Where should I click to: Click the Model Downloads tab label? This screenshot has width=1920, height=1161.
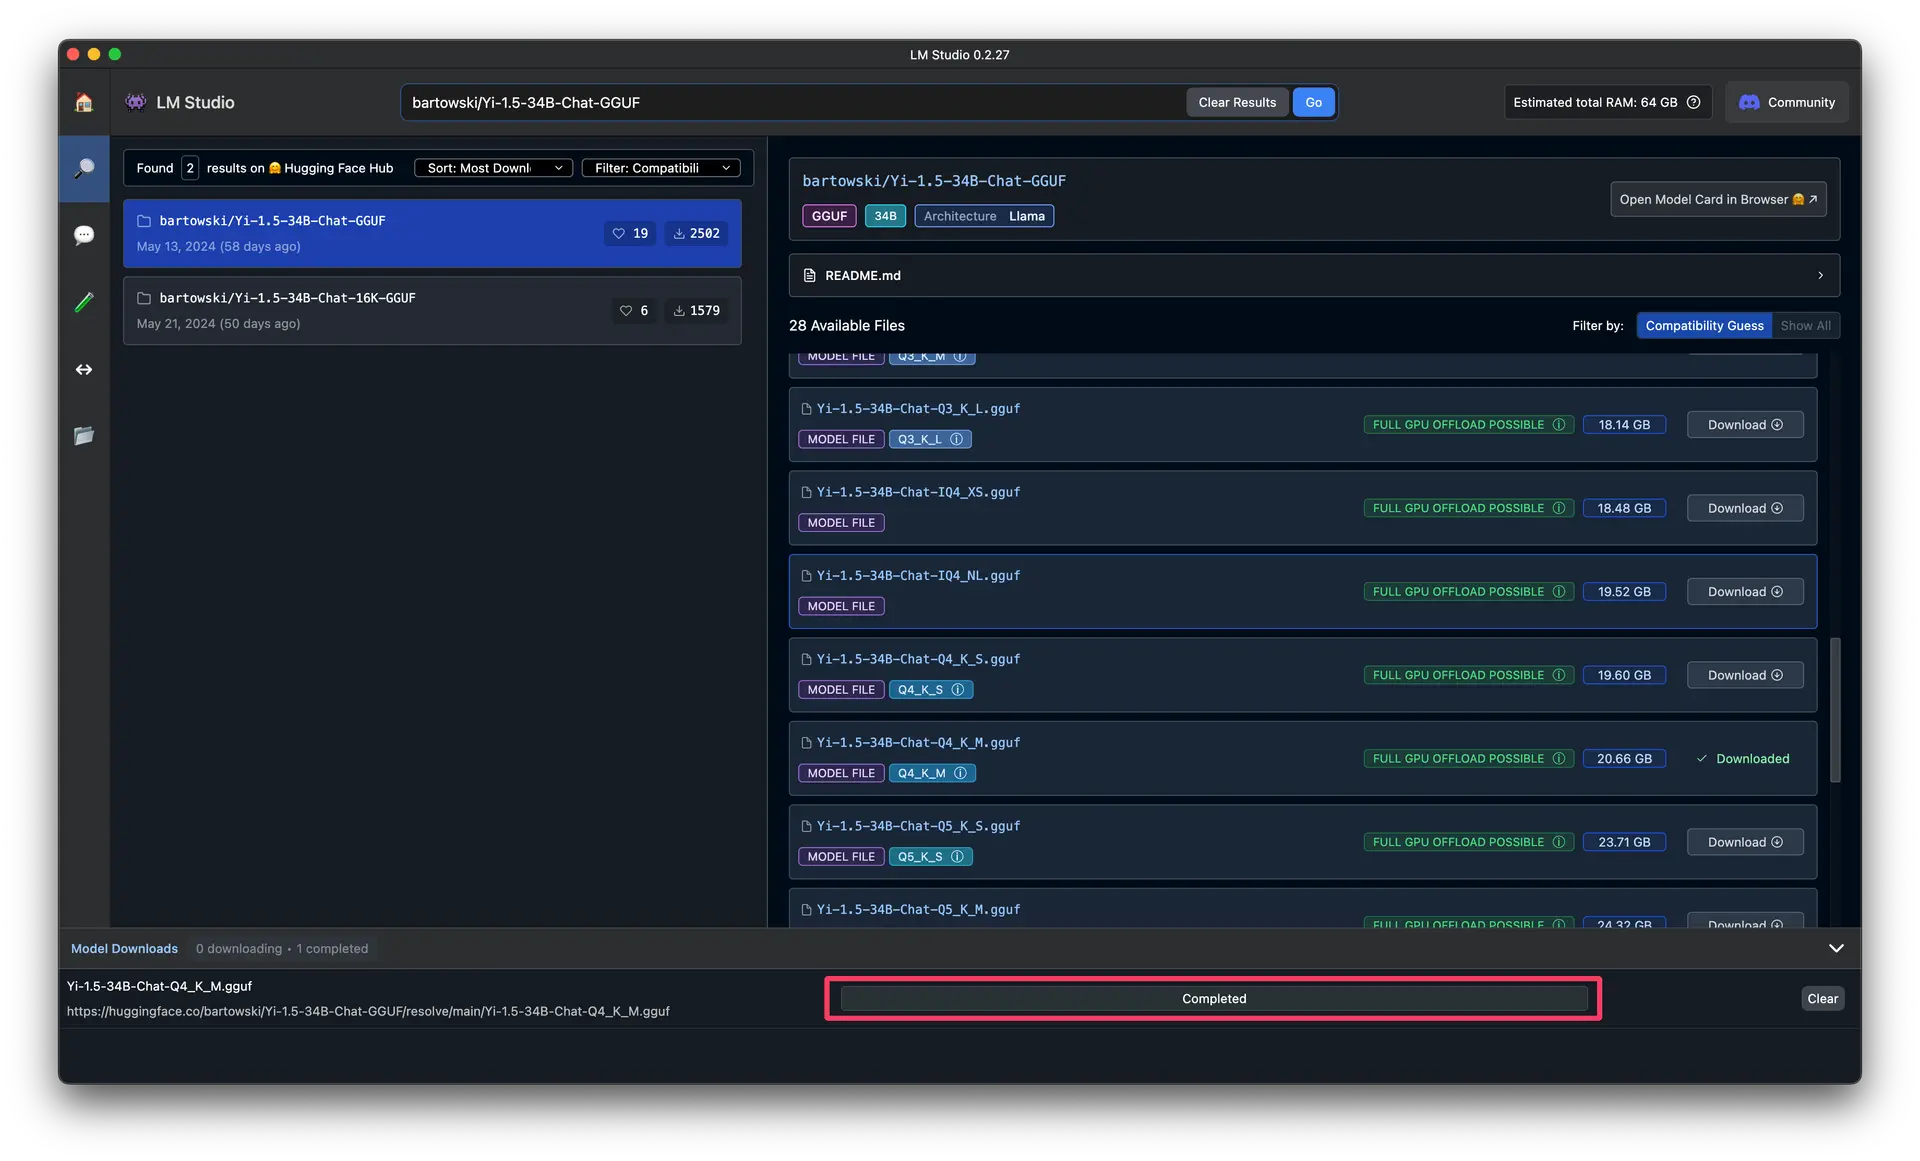(x=124, y=949)
